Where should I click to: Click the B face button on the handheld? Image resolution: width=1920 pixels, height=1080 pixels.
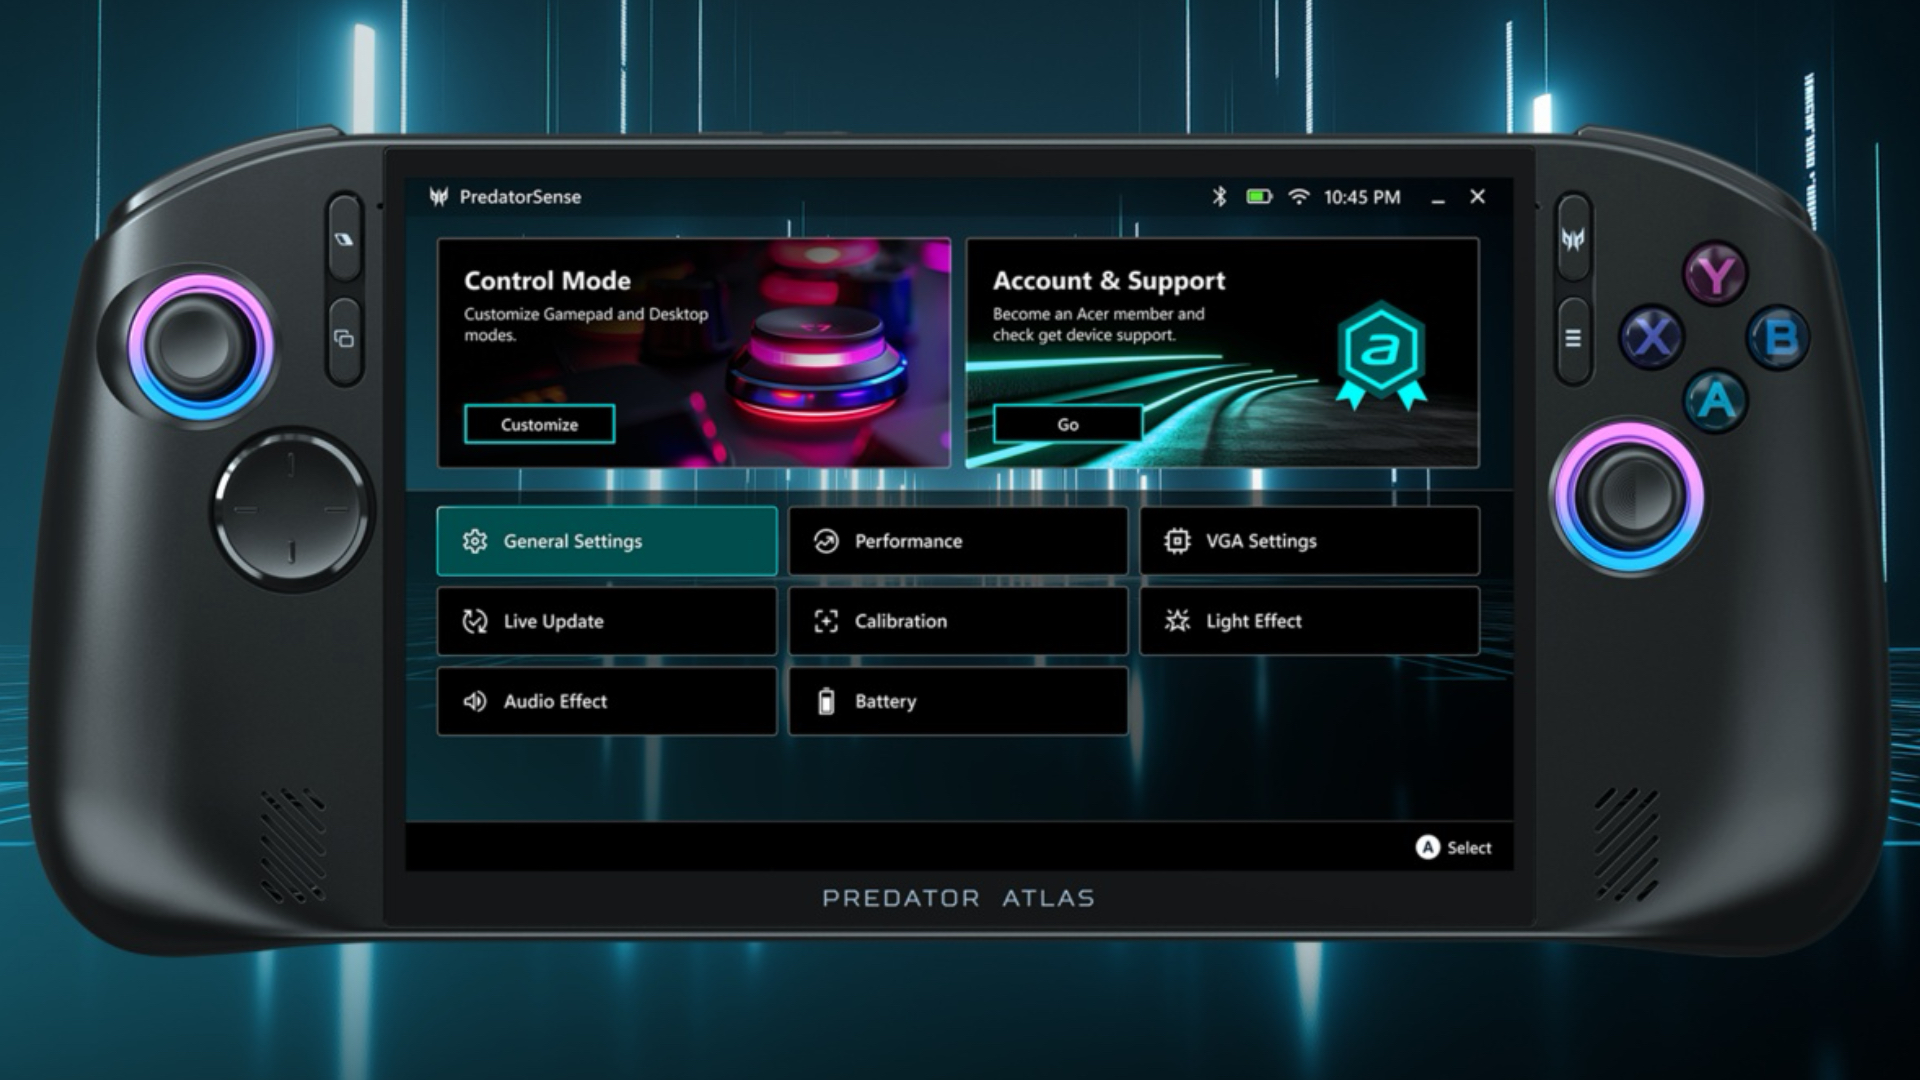click(1779, 338)
